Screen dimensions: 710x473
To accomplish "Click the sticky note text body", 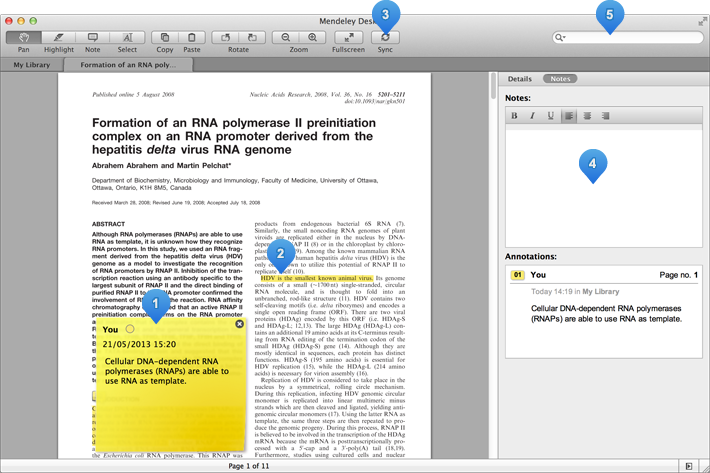I will point(167,371).
